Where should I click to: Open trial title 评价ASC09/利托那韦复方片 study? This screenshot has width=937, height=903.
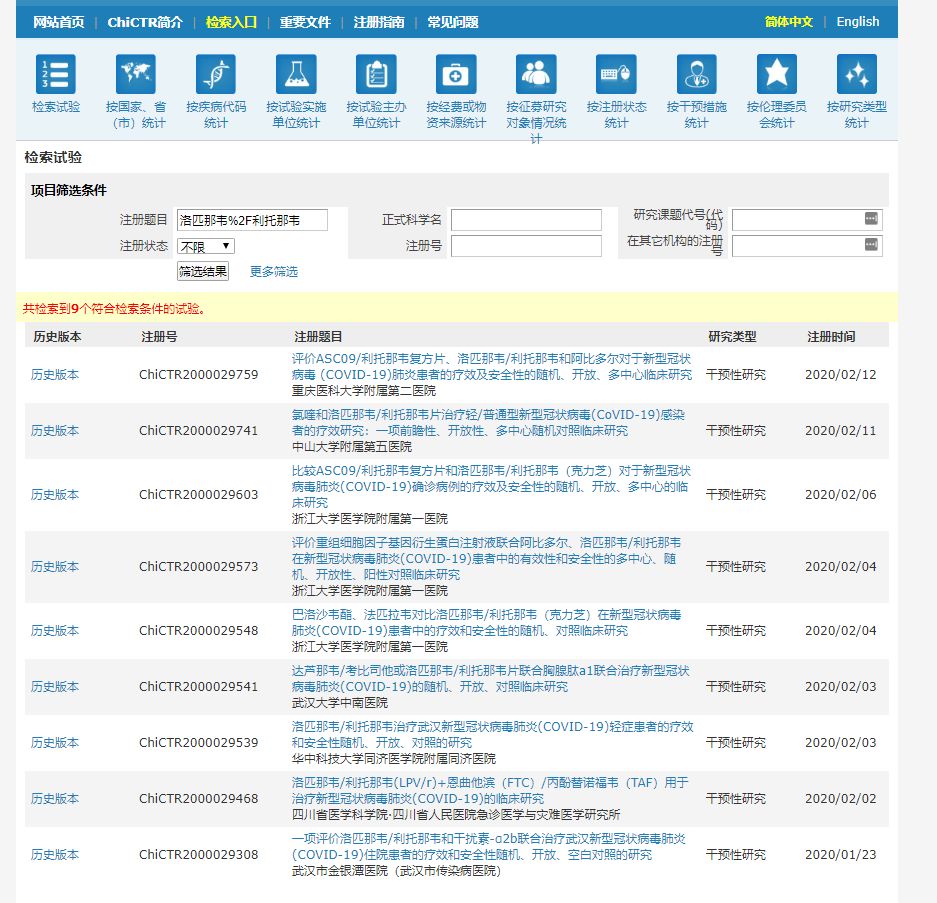491,366
